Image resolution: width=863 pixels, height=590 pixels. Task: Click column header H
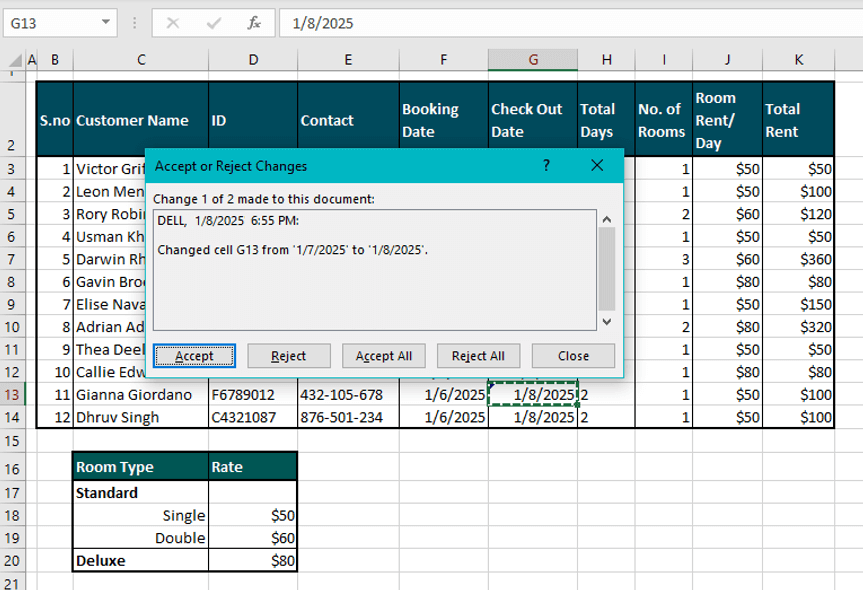point(606,60)
